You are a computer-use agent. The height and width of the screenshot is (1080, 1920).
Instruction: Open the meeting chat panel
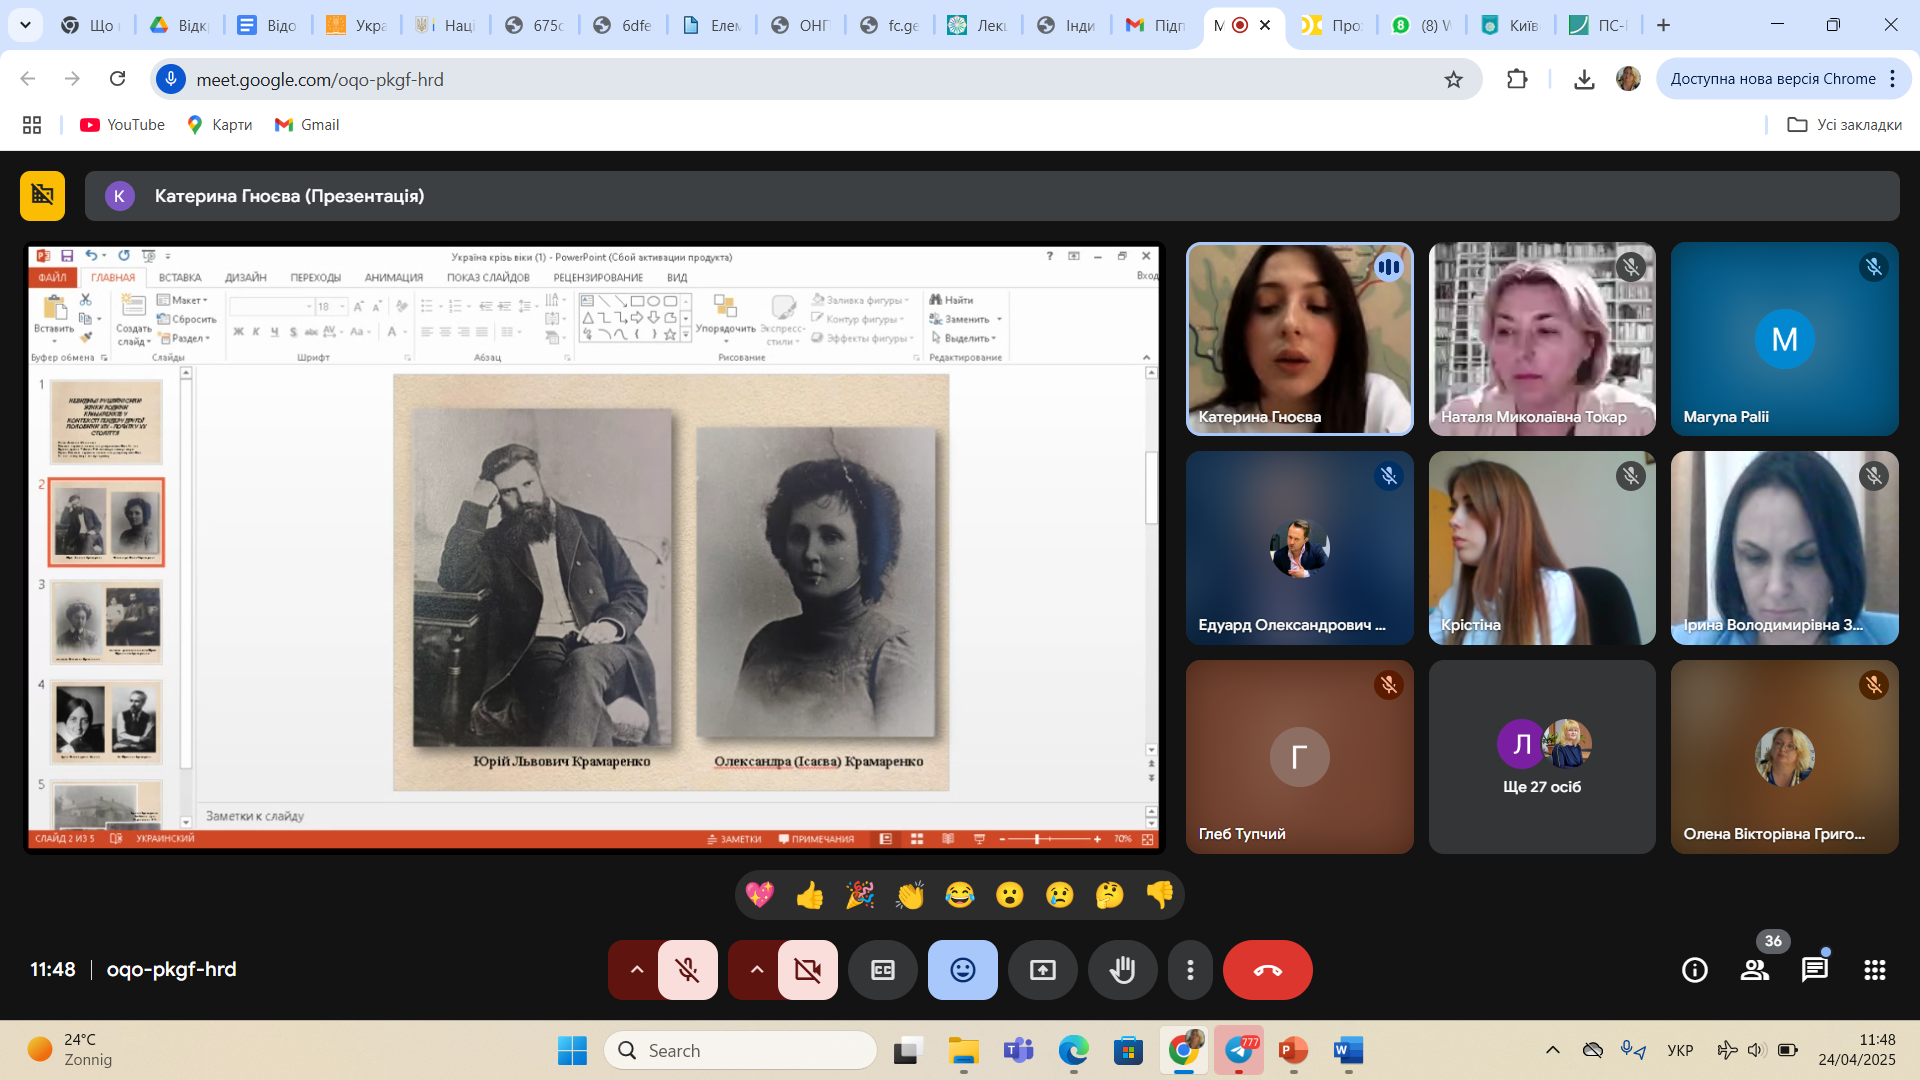(x=1814, y=969)
